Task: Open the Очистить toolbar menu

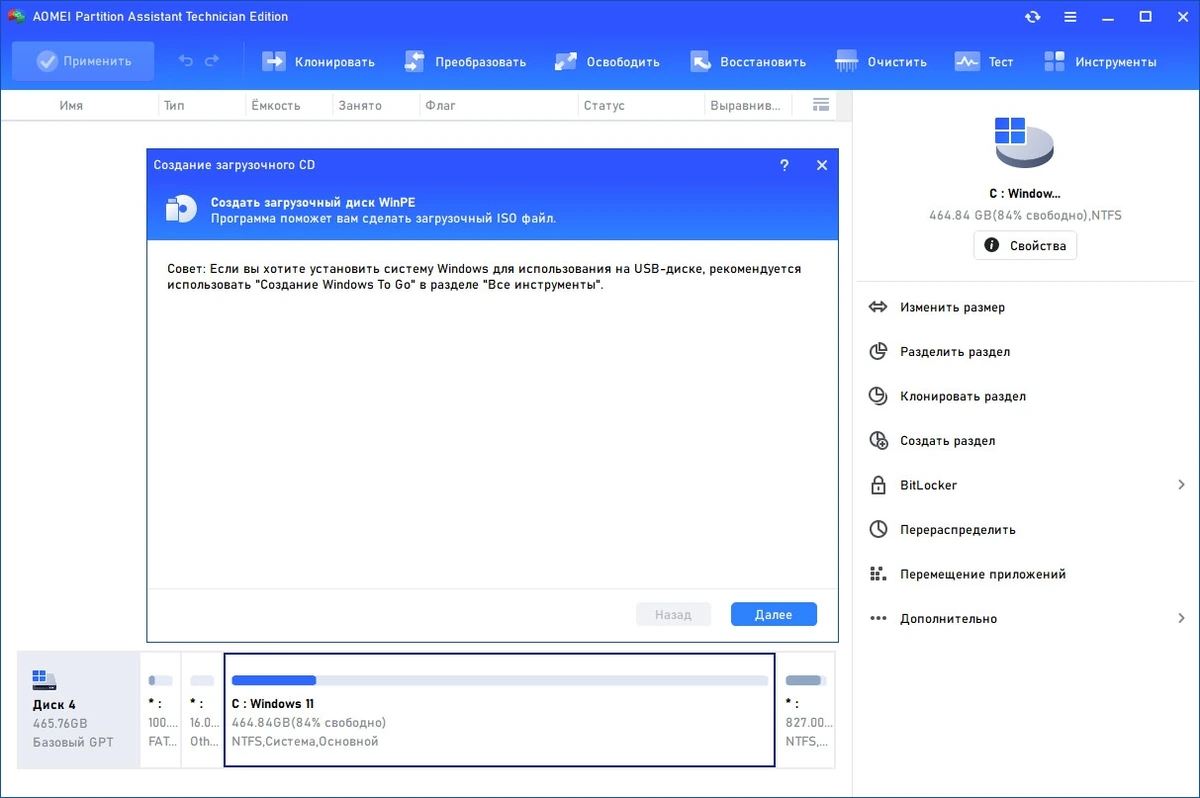Action: click(881, 61)
